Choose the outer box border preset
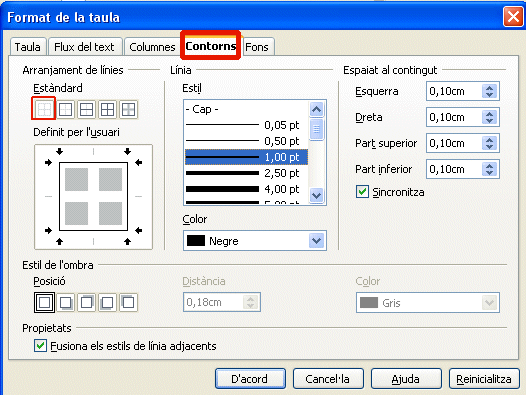The height and width of the screenshot is (395, 526). coord(65,109)
